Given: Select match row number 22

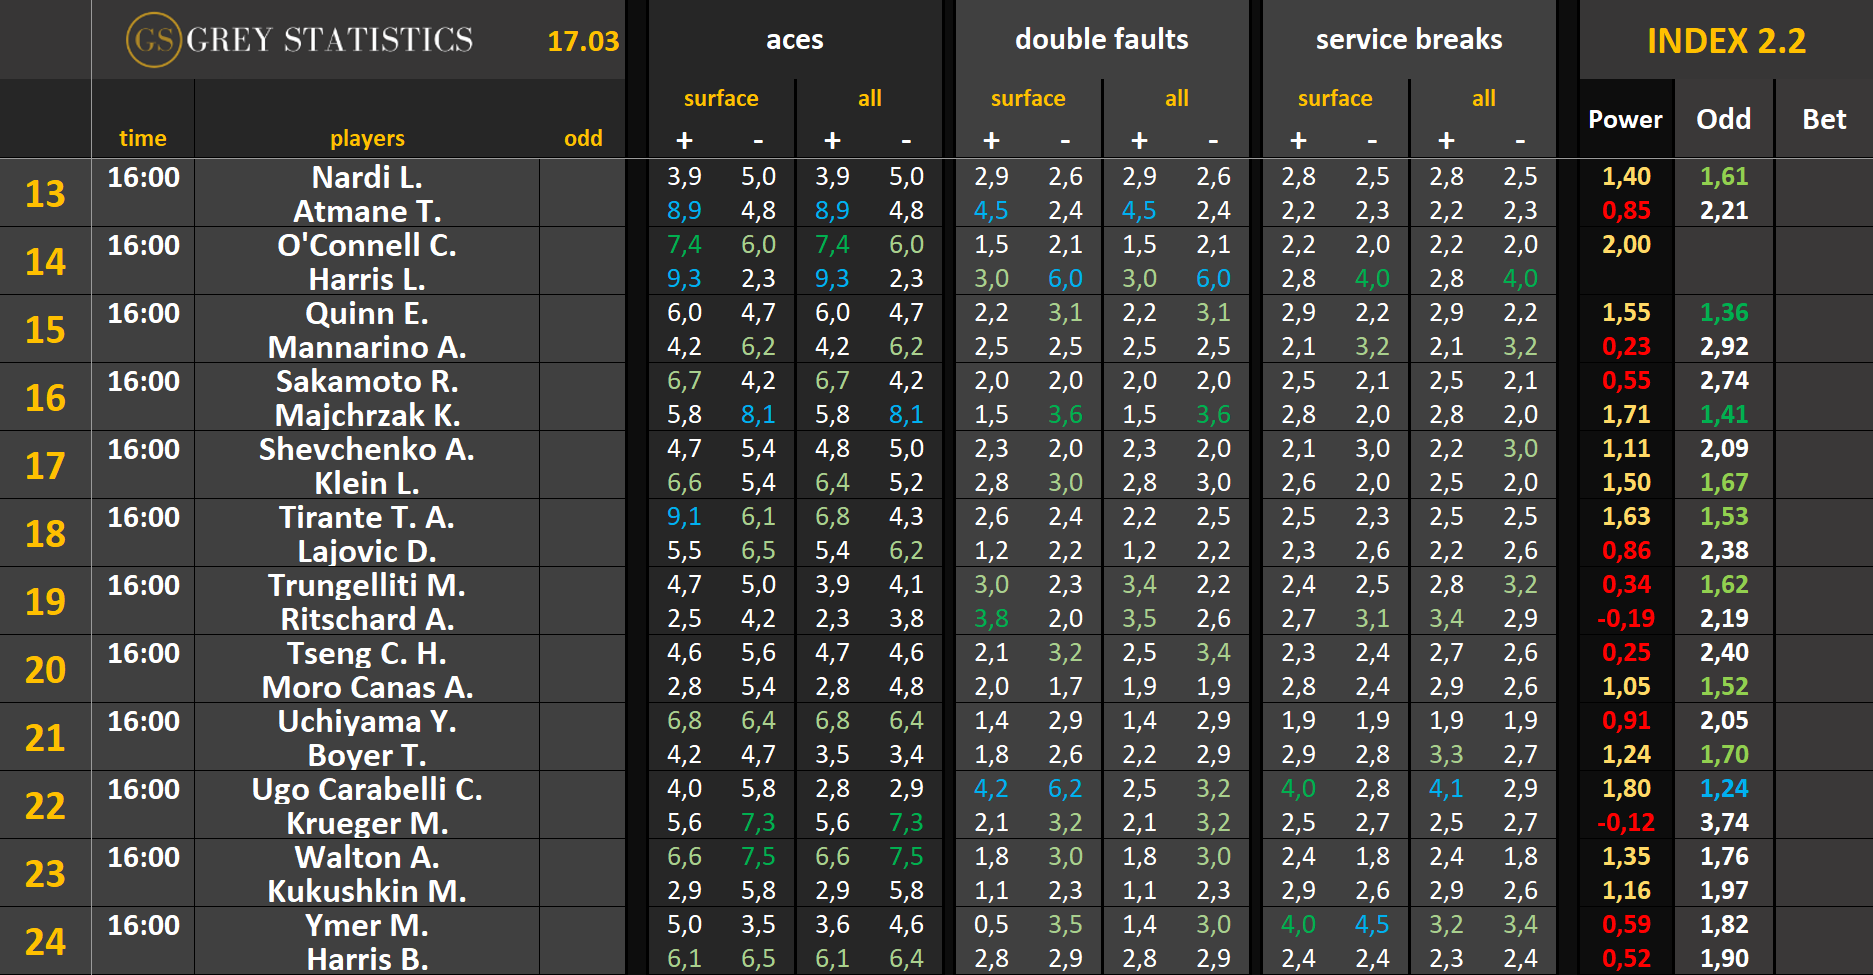Looking at the screenshot, I should click(x=45, y=805).
